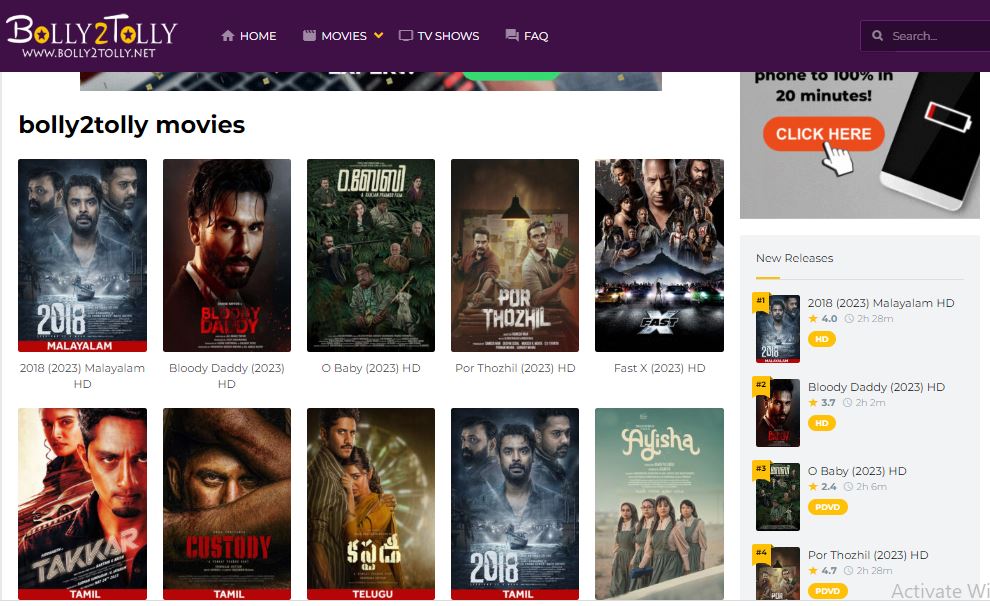Viewport: 990px width, 606px height.
Task: Click the PDVD badge under sidebar Por Thozhil
Action: (x=827, y=591)
